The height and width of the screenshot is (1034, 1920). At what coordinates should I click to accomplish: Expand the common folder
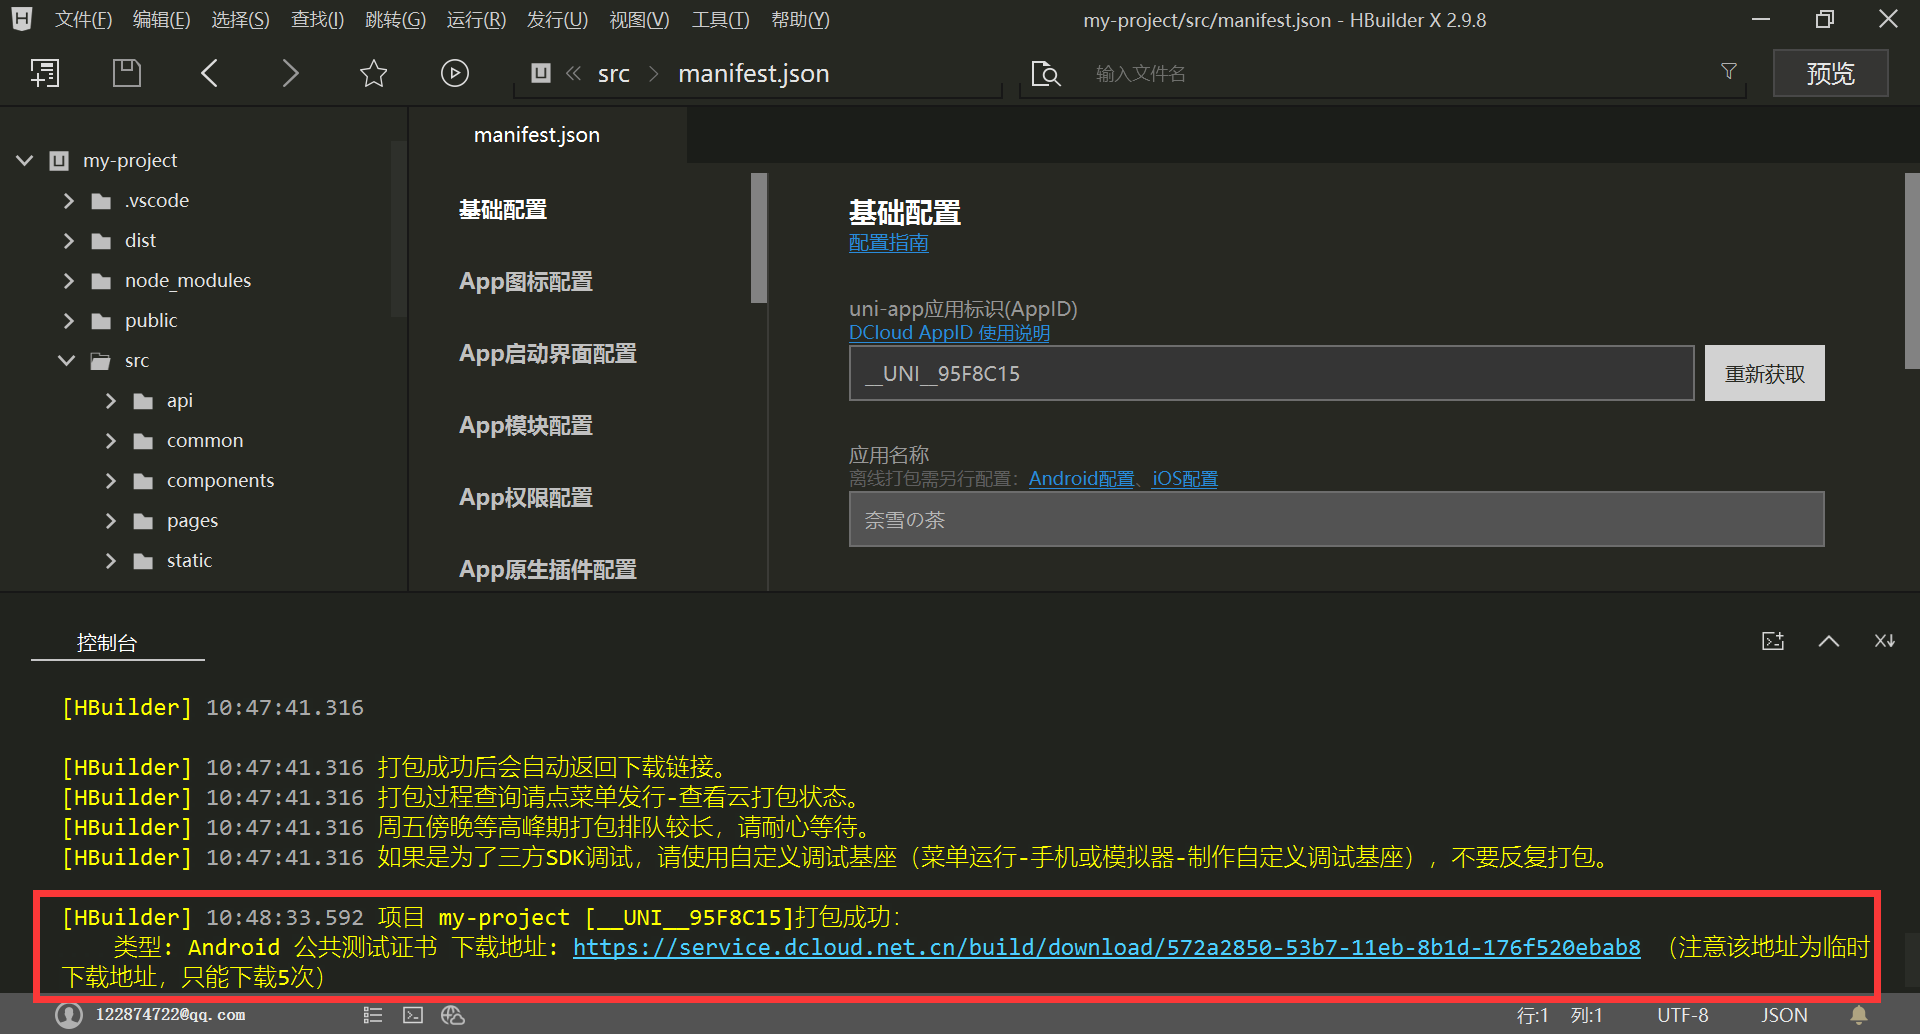(x=111, y=440)
